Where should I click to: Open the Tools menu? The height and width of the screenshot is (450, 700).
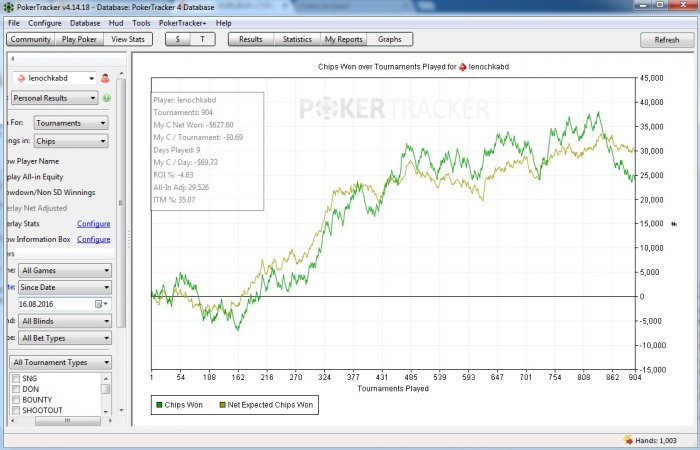[x=141, y=23]
